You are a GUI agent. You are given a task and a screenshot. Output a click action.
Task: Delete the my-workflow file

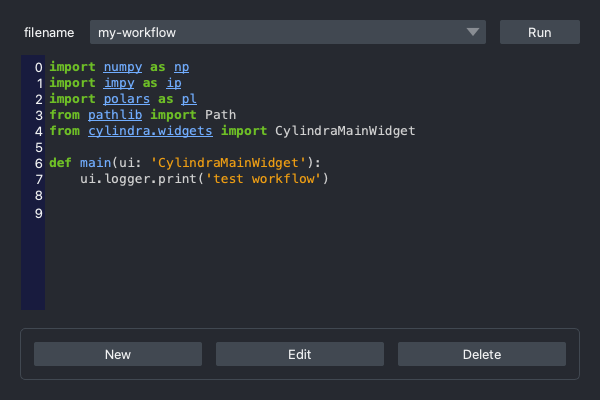coord(482,354)
